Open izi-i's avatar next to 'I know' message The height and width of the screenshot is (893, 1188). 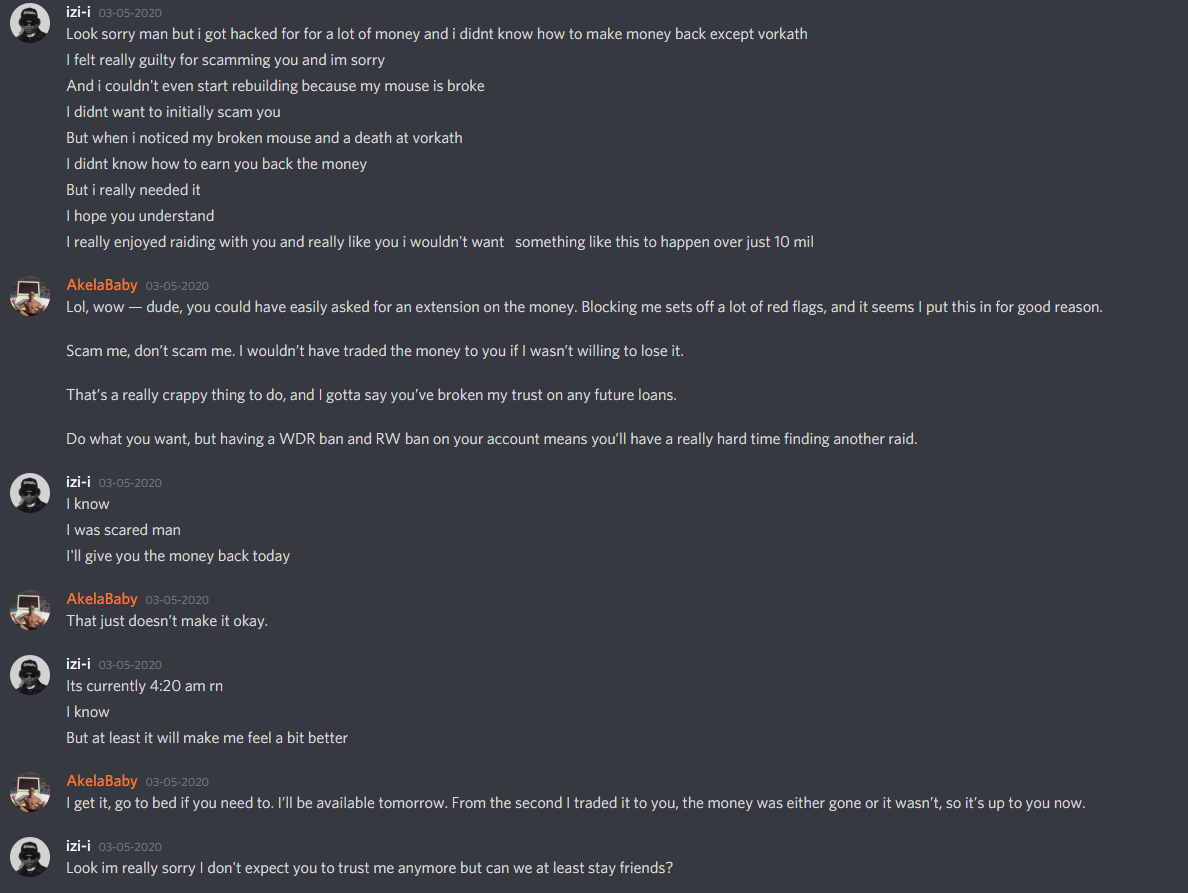(30, 493)
